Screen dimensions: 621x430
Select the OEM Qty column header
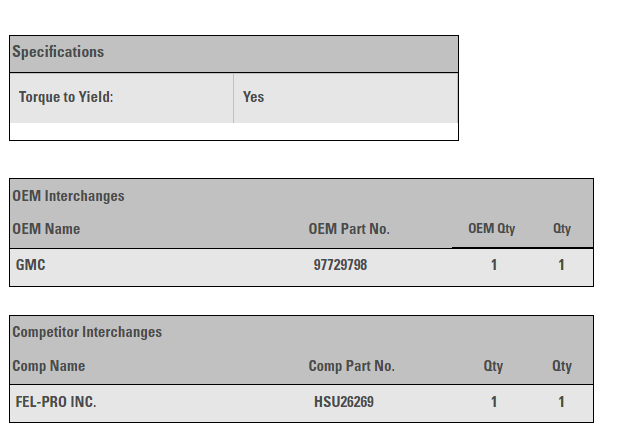point(492,229)
